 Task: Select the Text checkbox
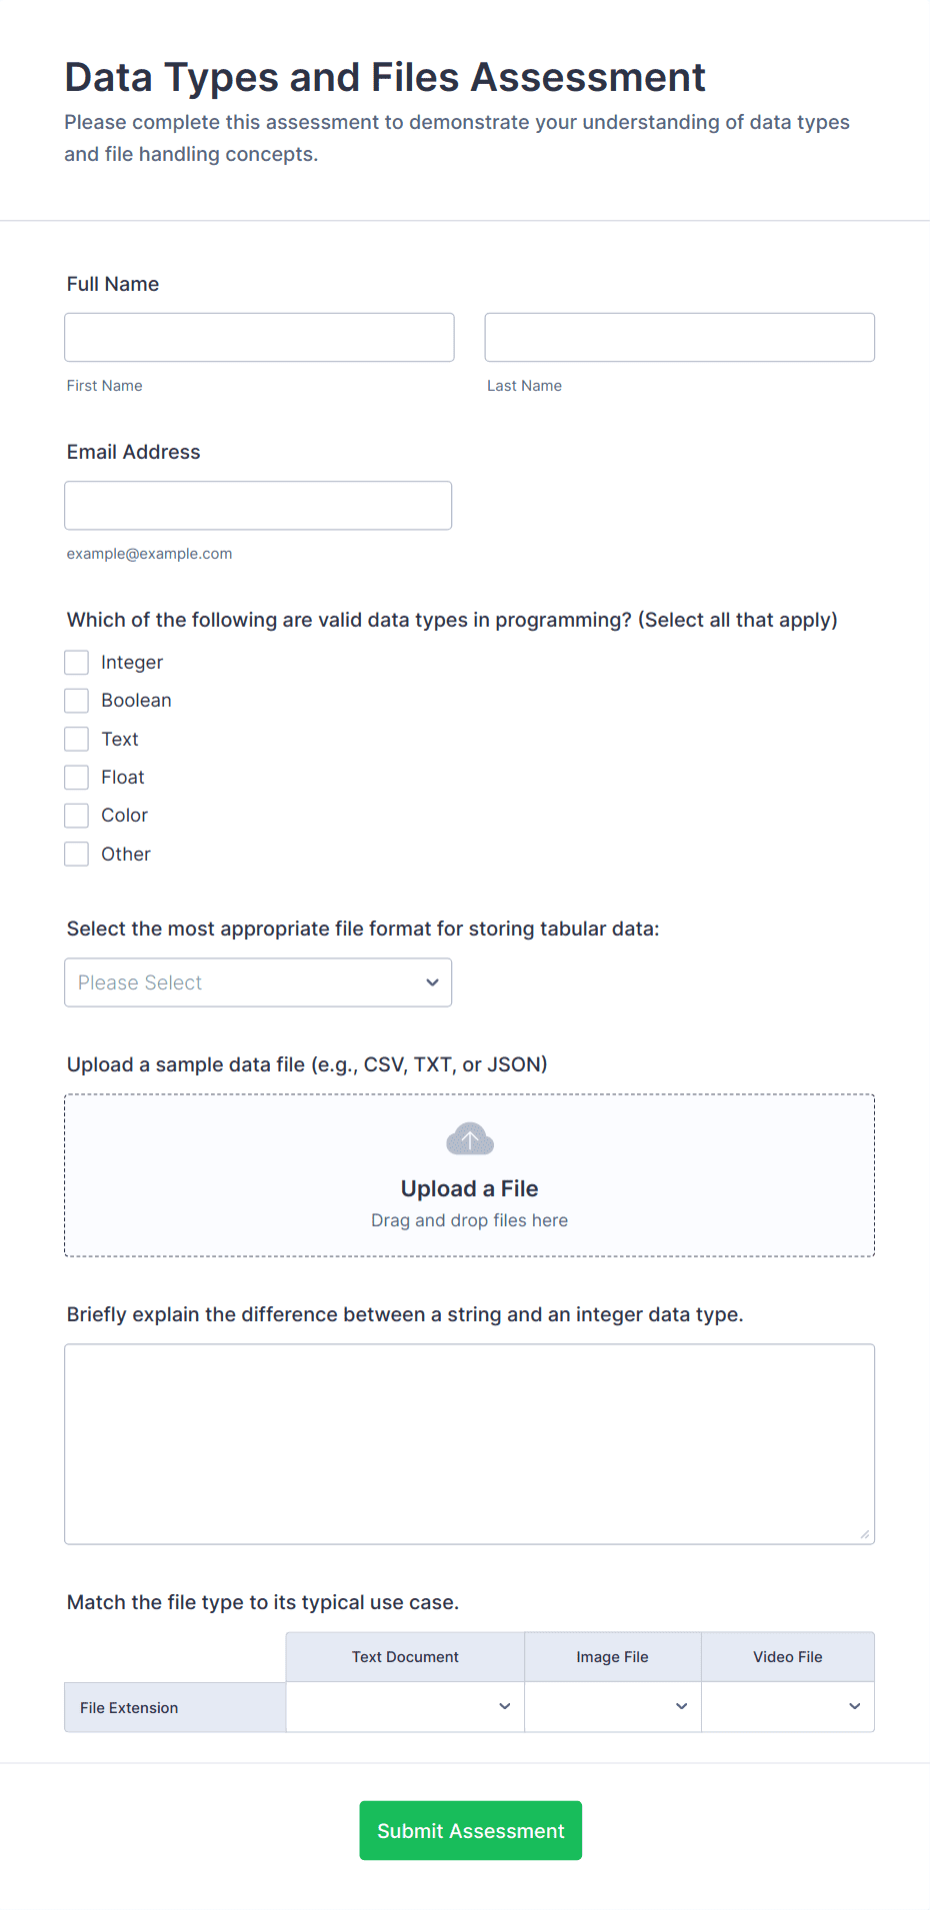(x=77, y=738)
